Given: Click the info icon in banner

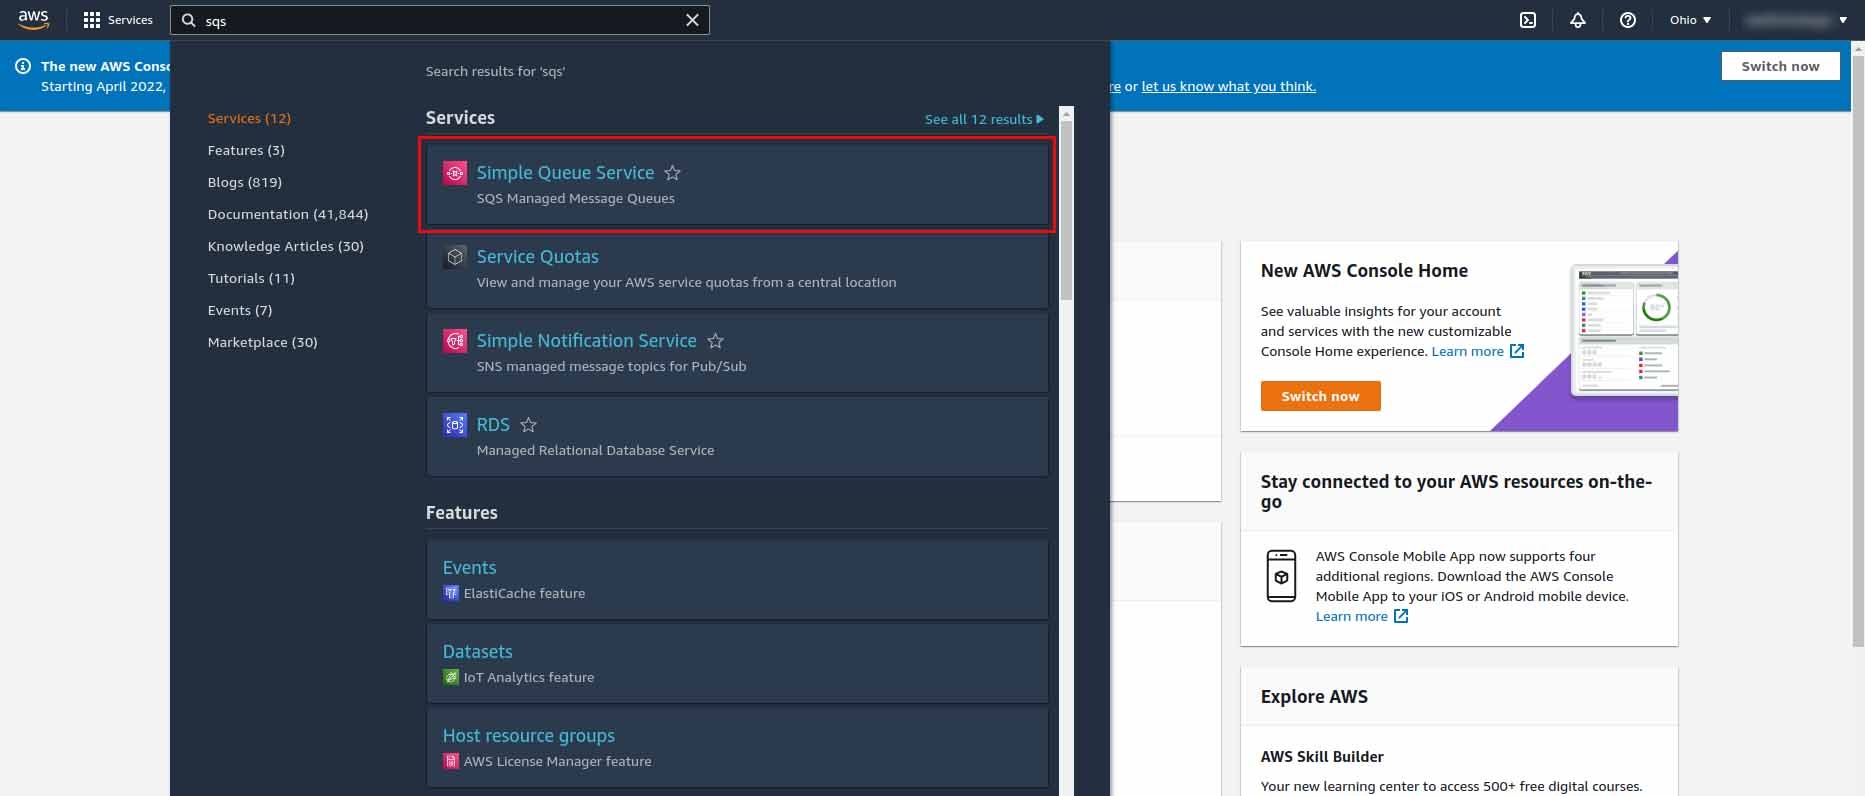Looking at the screenshot, I should pyautogui.click(x=22, y=66).
